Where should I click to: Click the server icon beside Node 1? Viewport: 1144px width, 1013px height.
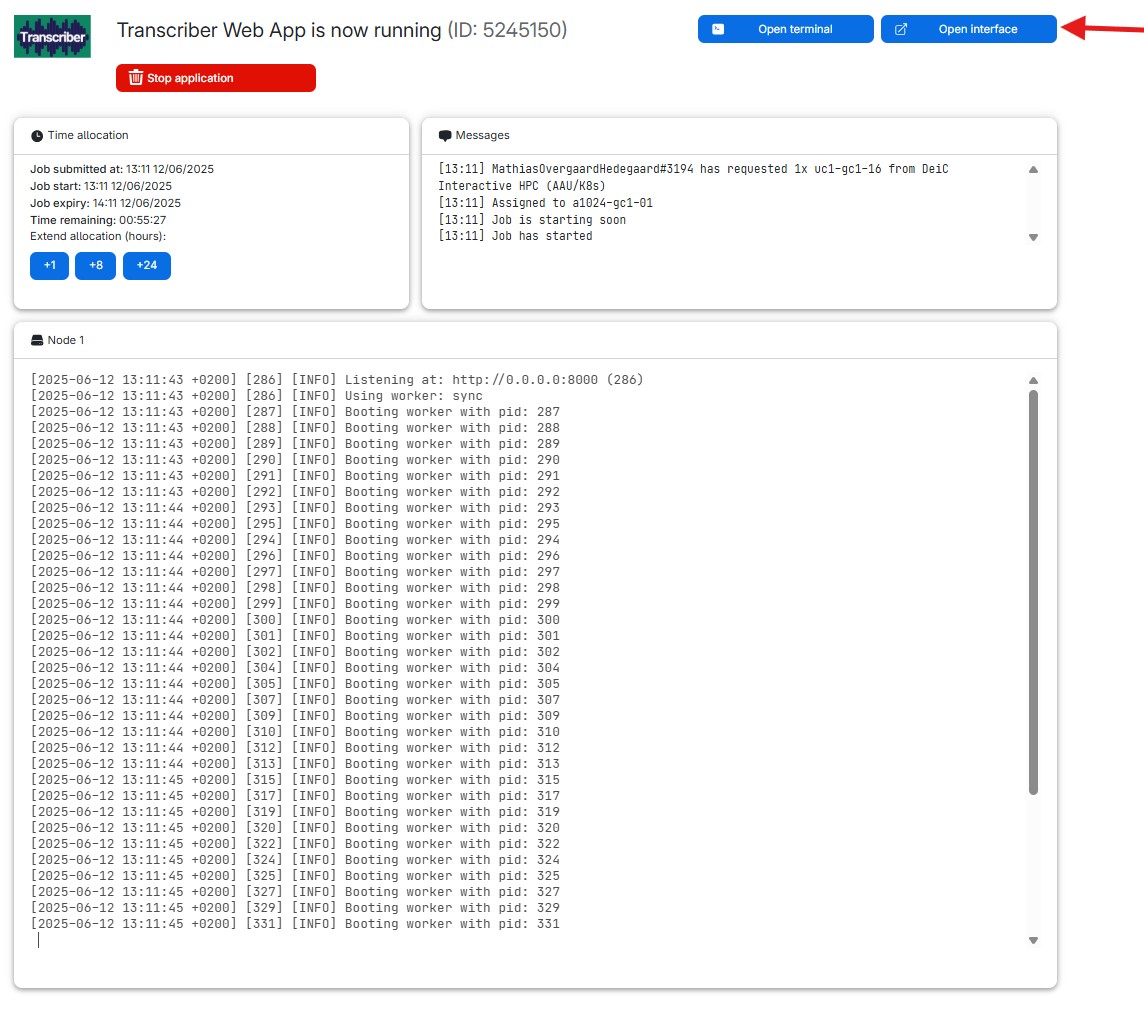pyautogui.click(x=37, y=341)
